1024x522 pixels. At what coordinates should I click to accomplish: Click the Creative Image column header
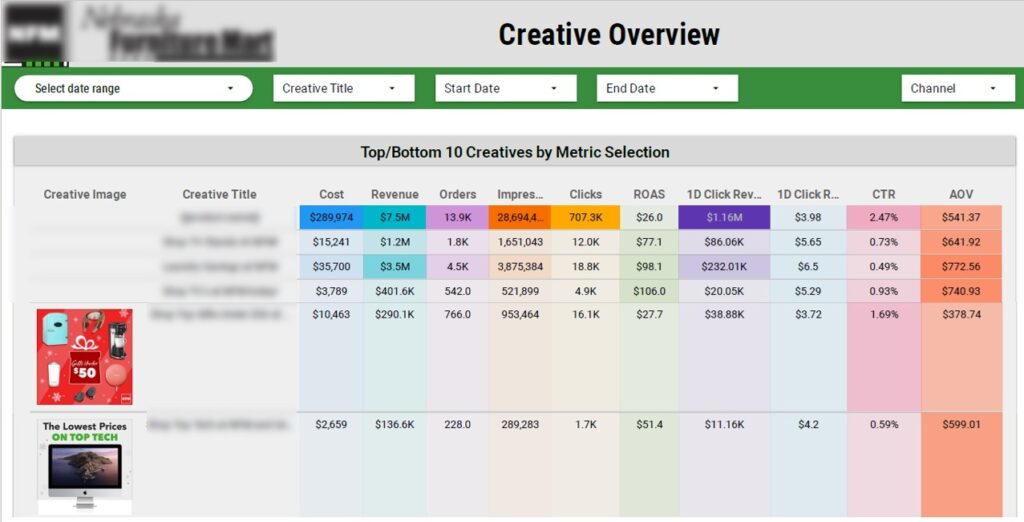pos(85,194)
